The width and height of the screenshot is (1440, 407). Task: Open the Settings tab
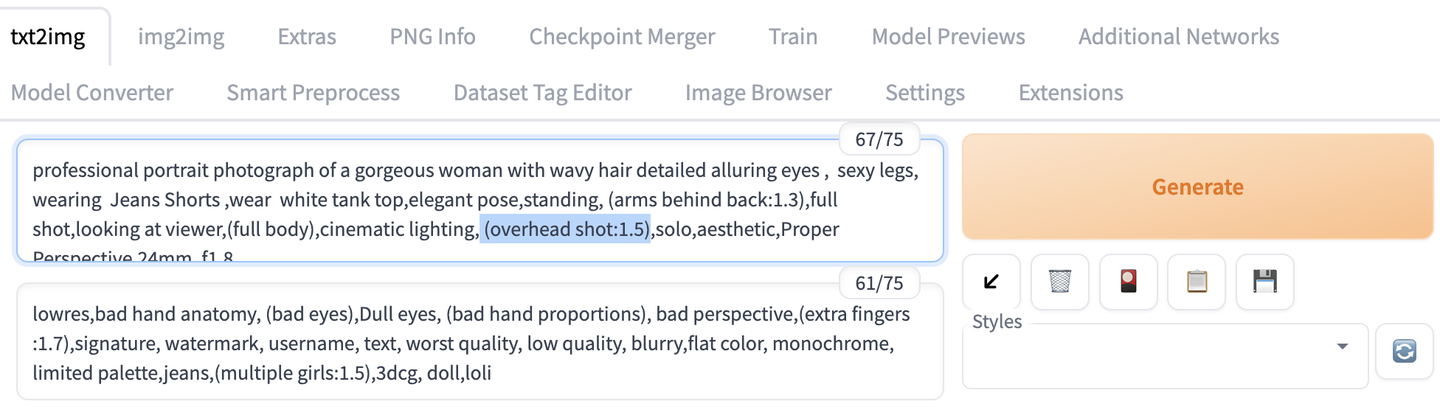tap(925, 93)
